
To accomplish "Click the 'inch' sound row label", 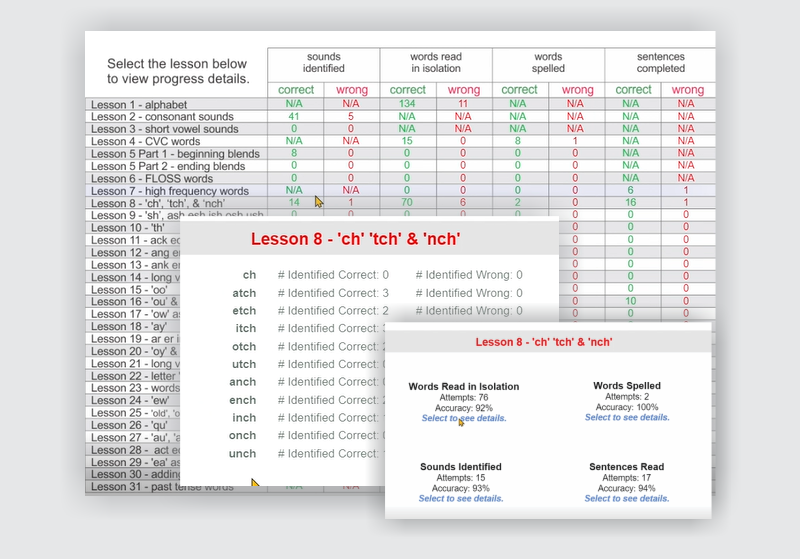I will (x=244, y=418).
